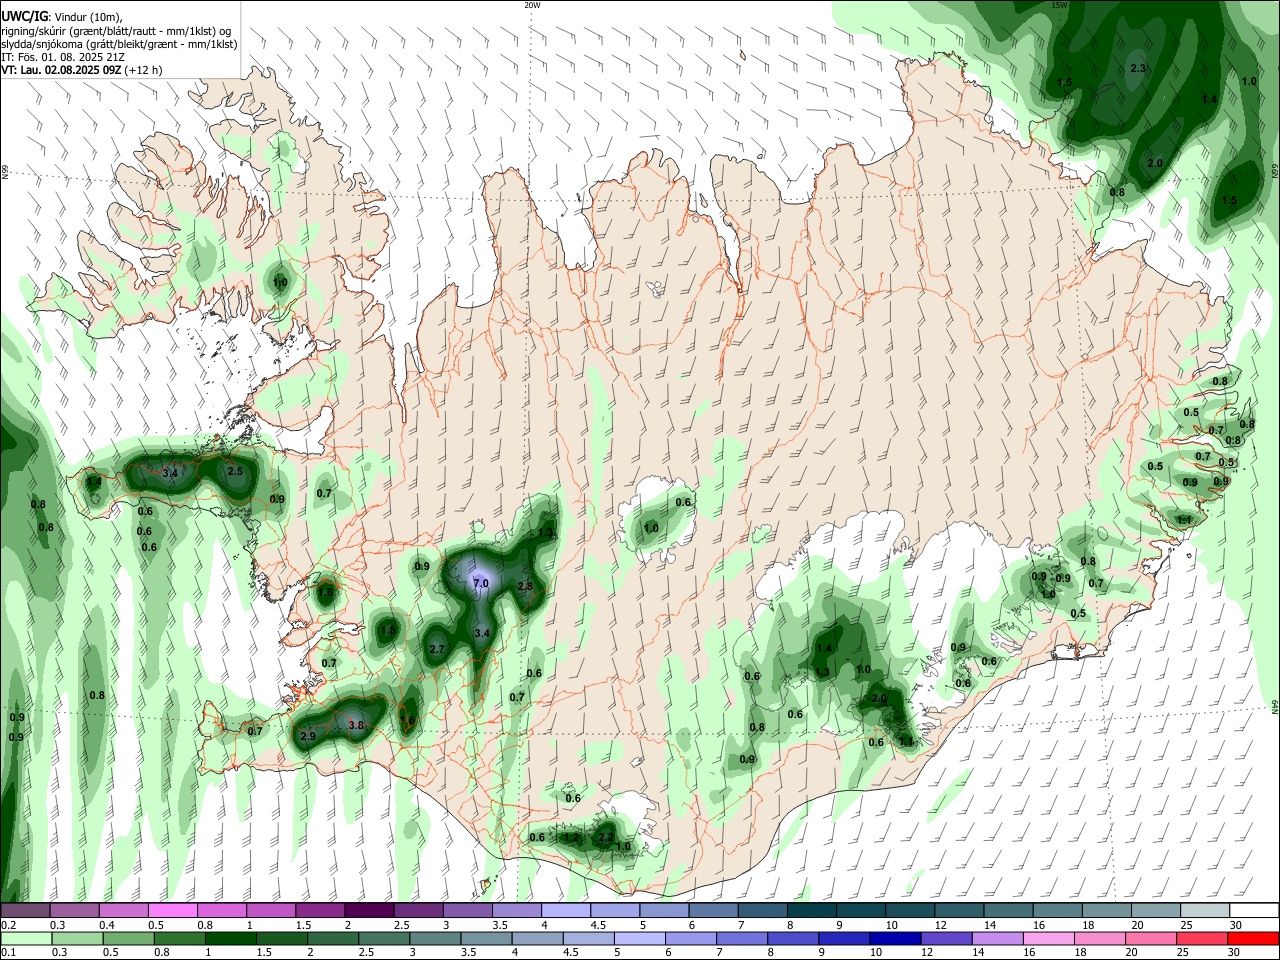This screenshot has height=960, width=1280.
Task: Click the light pink 16 rain legend swatch
Action: coord(1048,938)
